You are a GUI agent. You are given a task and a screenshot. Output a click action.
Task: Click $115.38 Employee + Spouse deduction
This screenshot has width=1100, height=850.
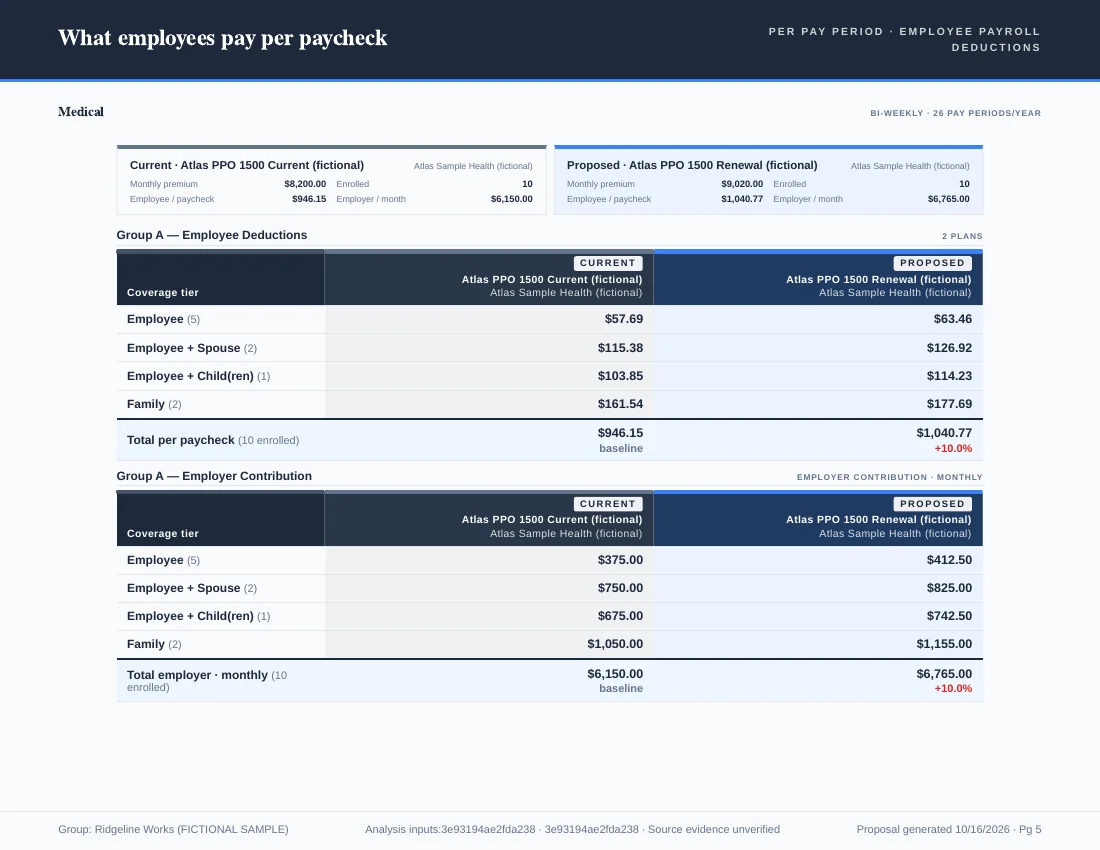point(620,348)
